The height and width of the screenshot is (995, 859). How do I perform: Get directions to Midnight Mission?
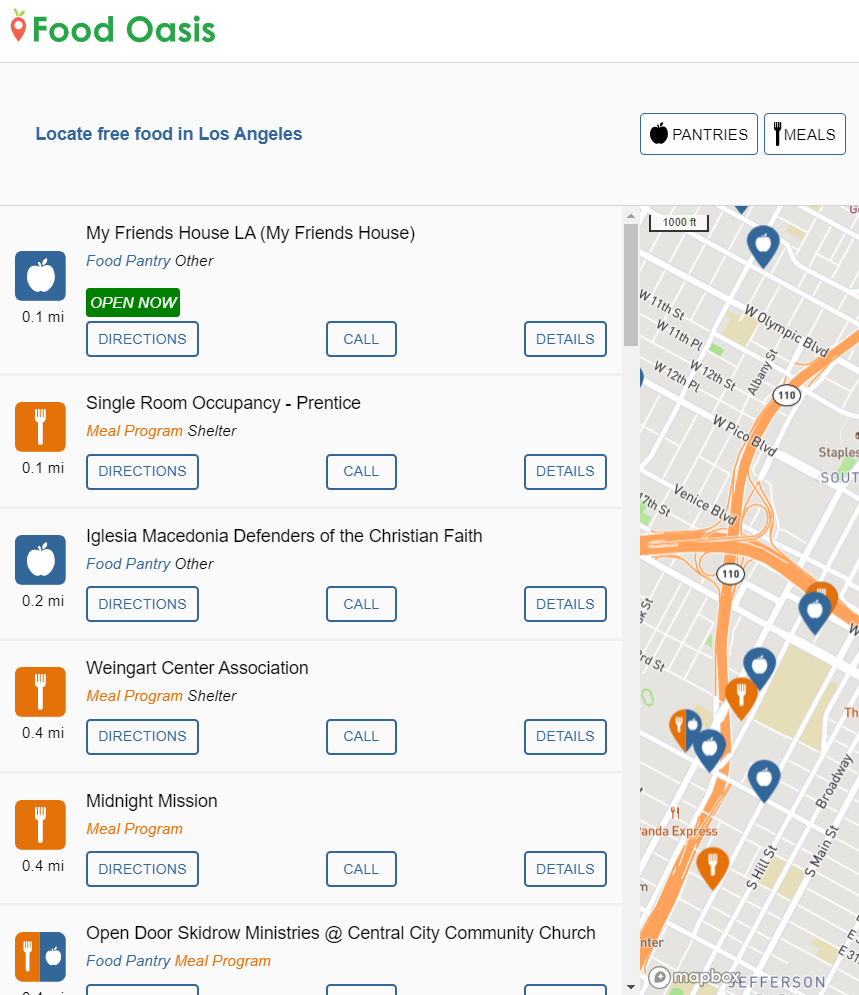click(x=142, y=869)
